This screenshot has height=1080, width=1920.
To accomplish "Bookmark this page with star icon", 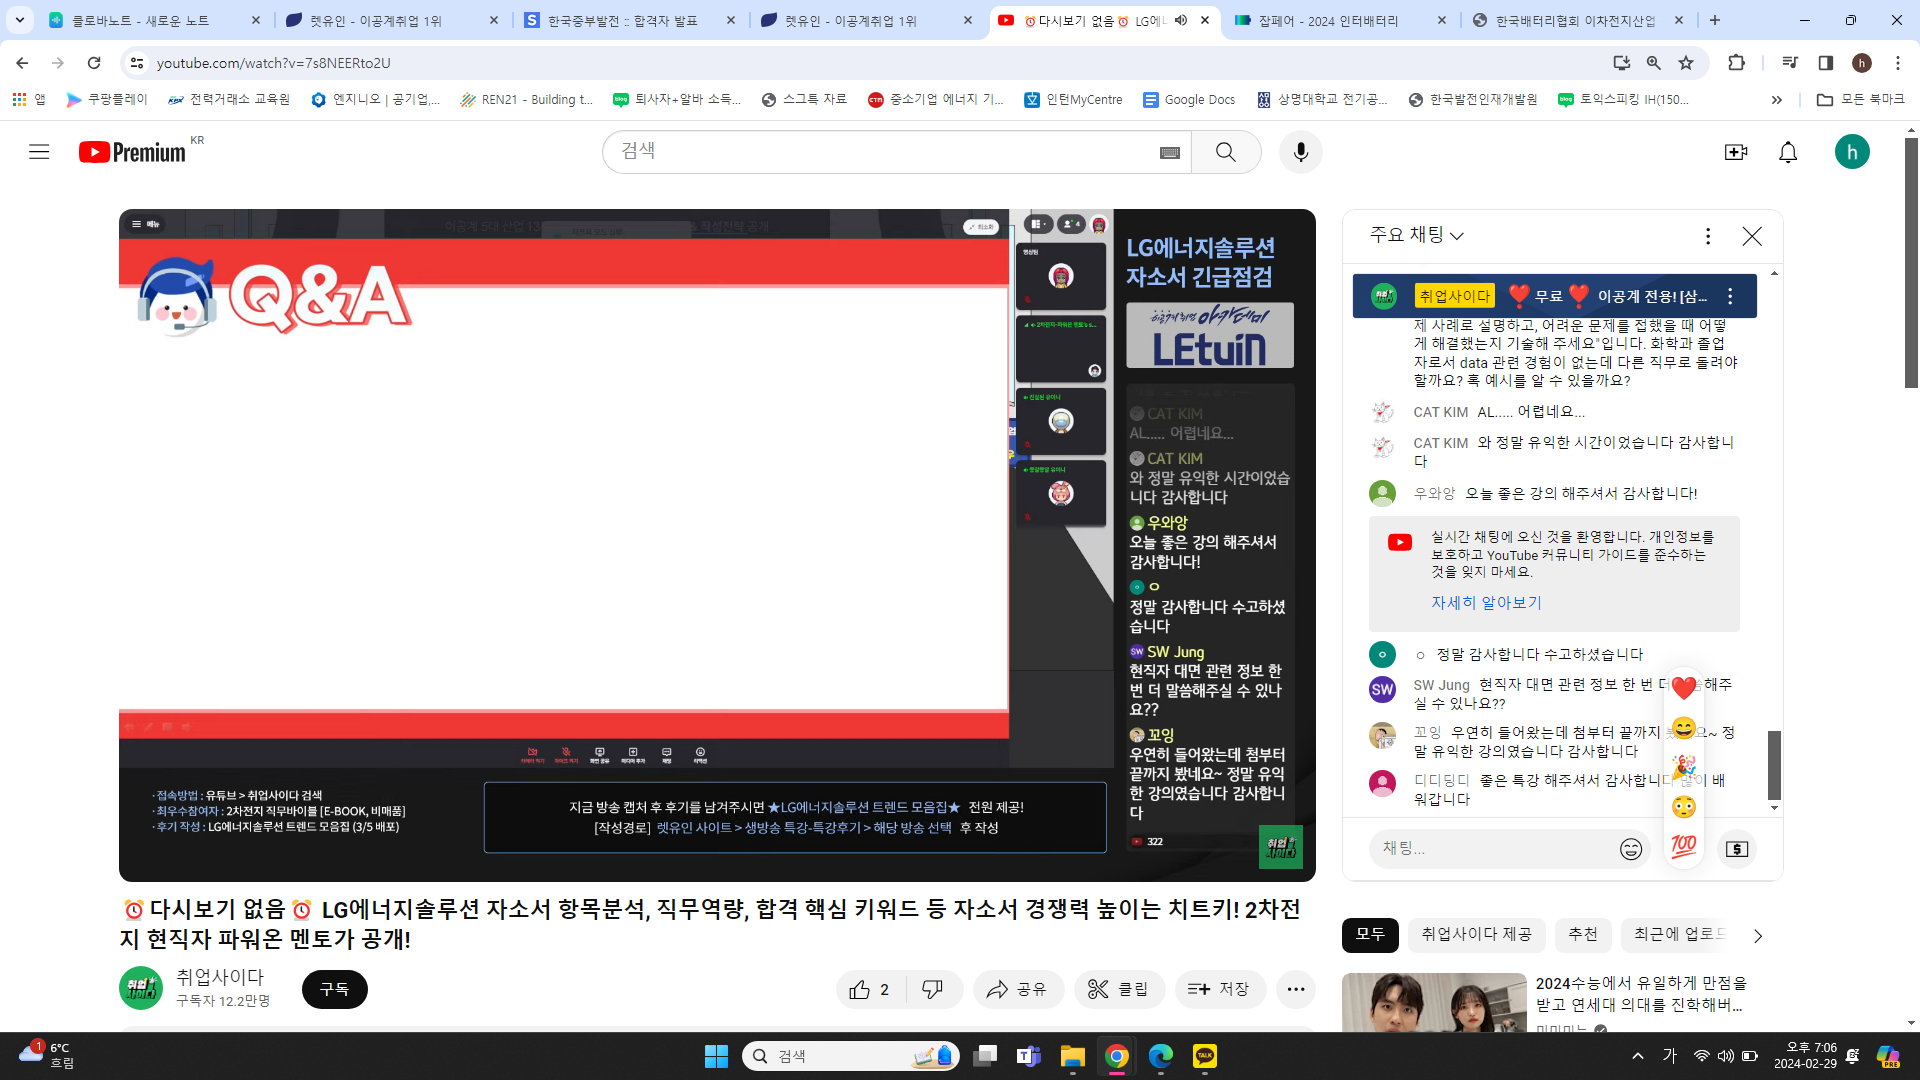I will click(1686, 63).
